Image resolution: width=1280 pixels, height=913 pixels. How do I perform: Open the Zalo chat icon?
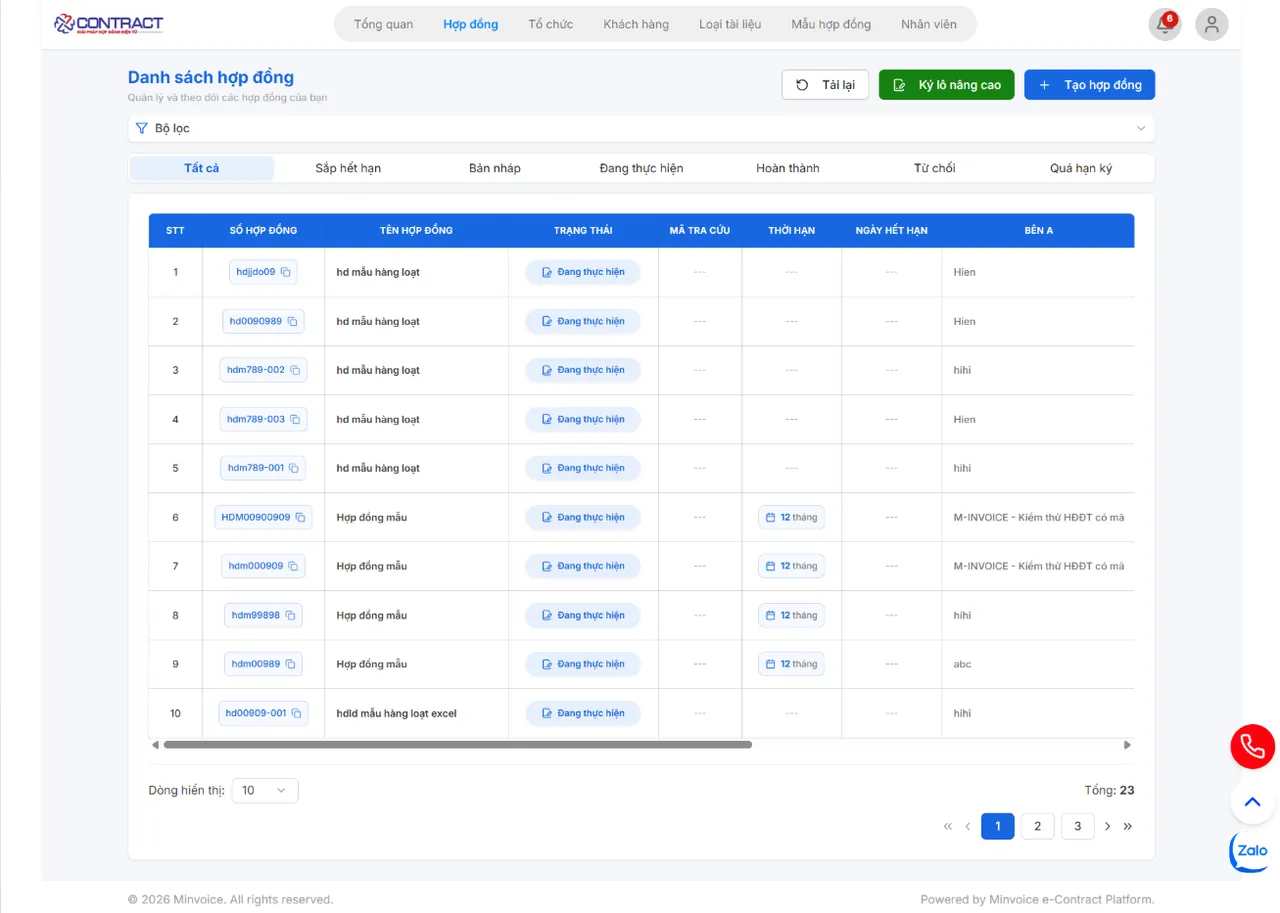tap(1251, 851)
